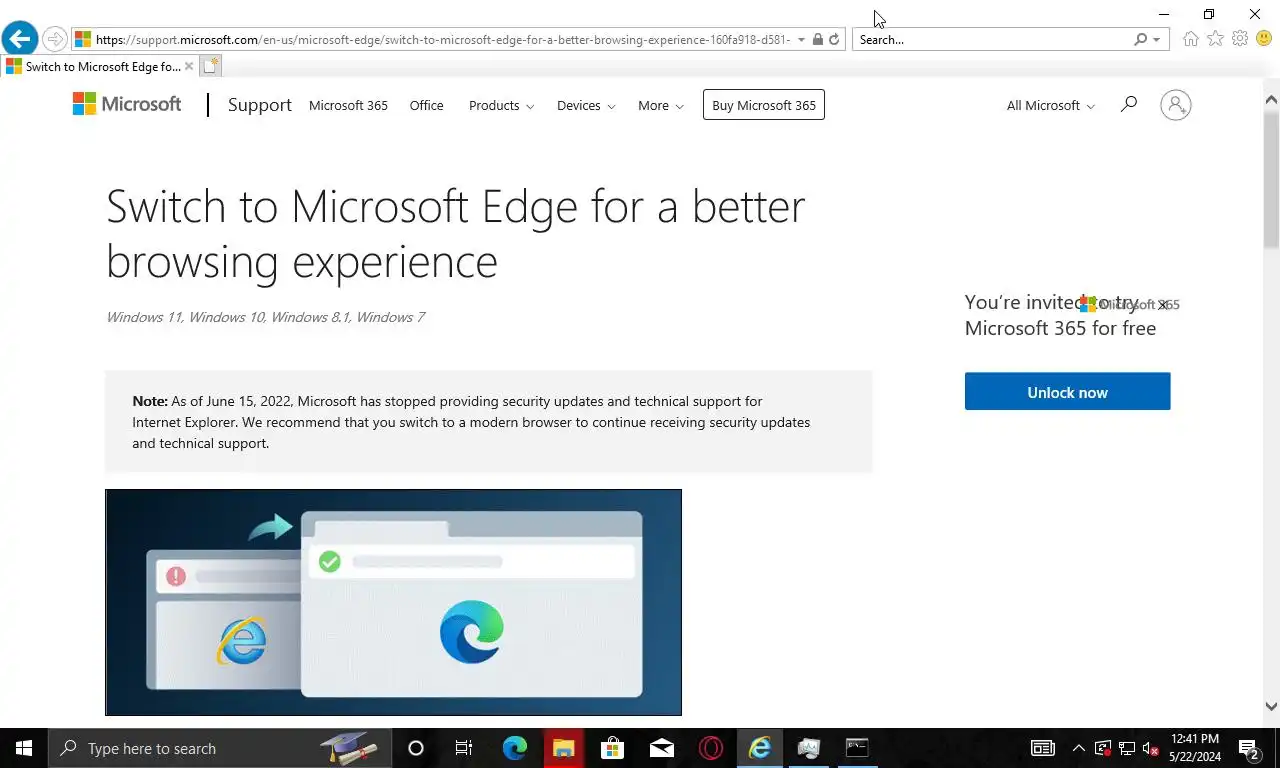The height and width of the screenshot is (768, 1280).
Task: Click the Unlock now button
Action: coord(1067,391)
